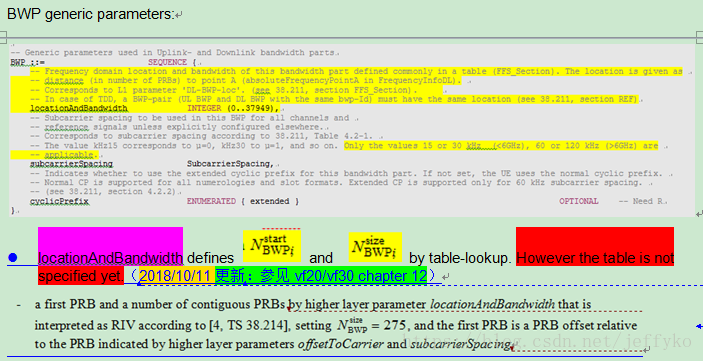The image size is (703, 361).
Task: Click the 'SEQUENCE {' keyword
Action: [x=172, y=62]
